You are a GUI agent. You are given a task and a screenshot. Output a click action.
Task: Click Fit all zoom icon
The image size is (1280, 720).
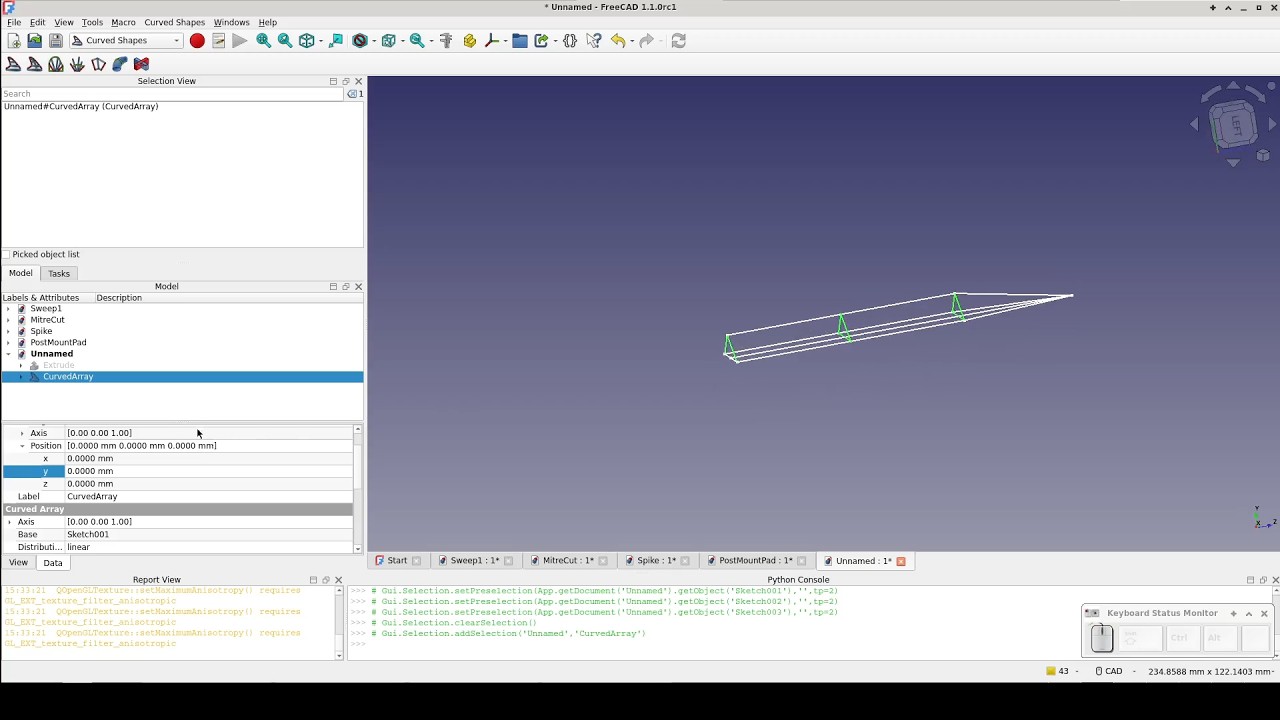pos(263,41)
